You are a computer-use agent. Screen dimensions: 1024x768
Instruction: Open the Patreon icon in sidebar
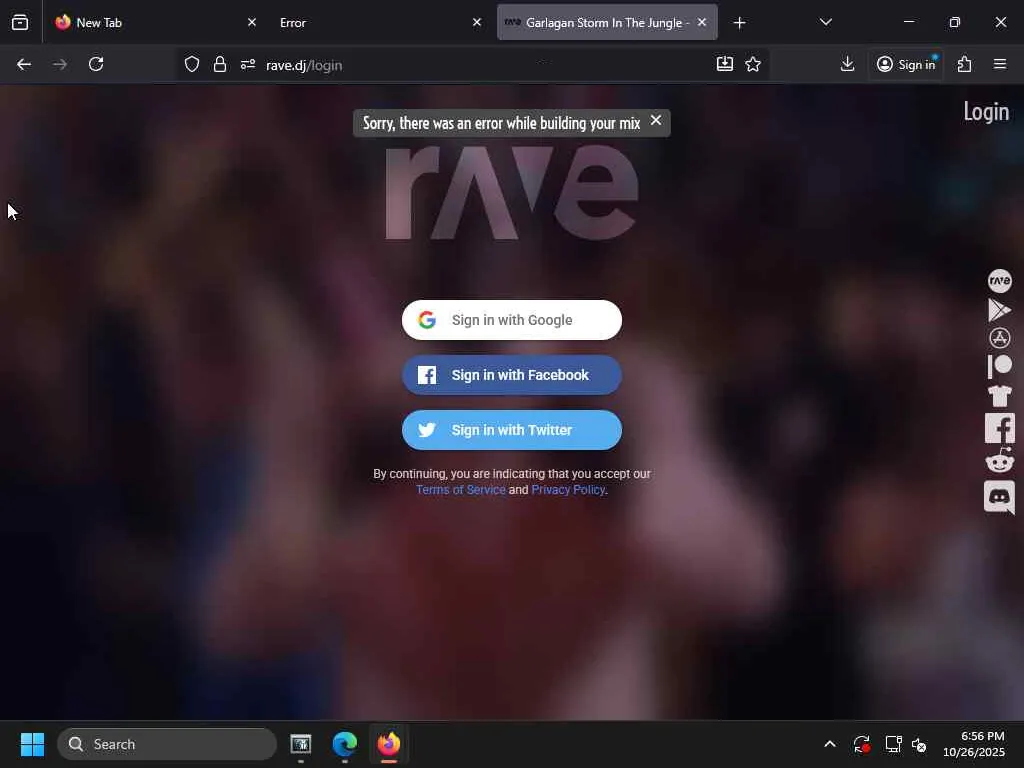[x=999, y=366]
